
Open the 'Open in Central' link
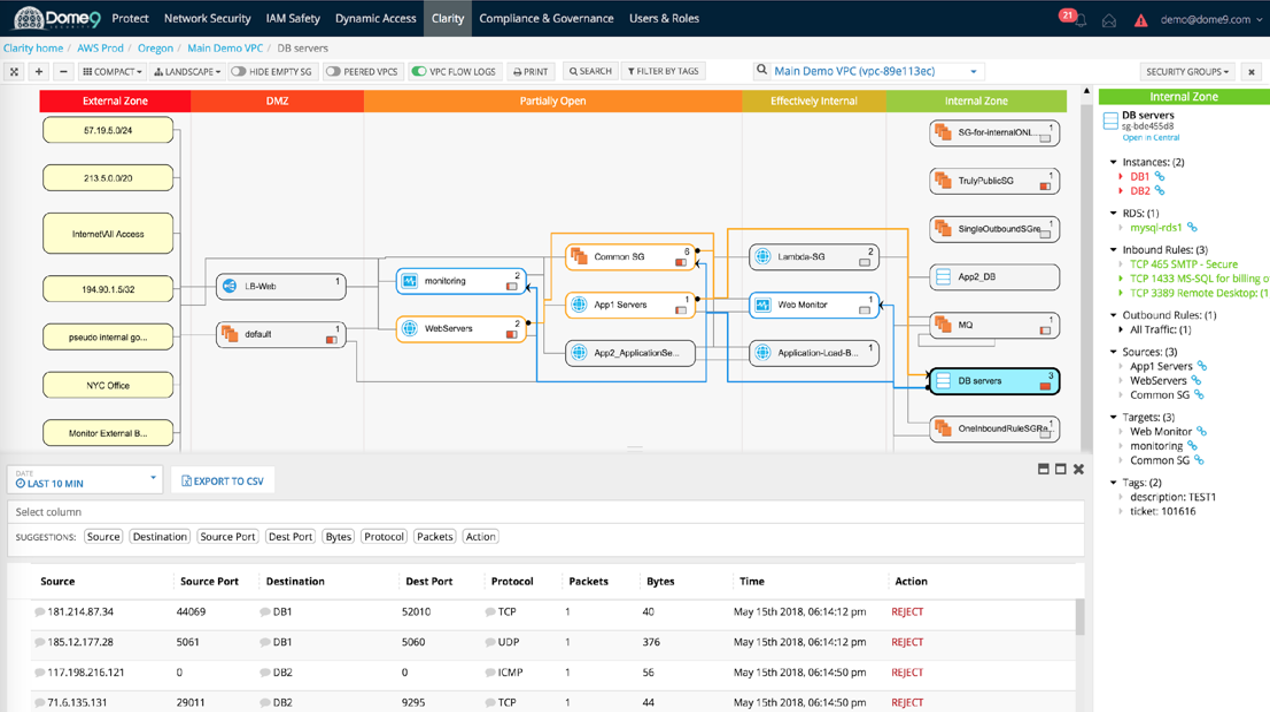[1151, 138]
